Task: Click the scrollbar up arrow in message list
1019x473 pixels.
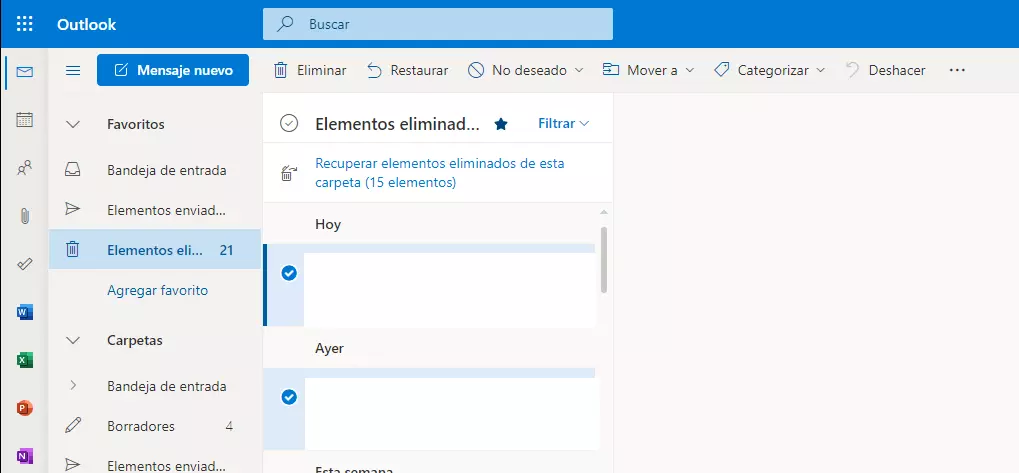Action: pyautogui.click(x=604, y=212)
